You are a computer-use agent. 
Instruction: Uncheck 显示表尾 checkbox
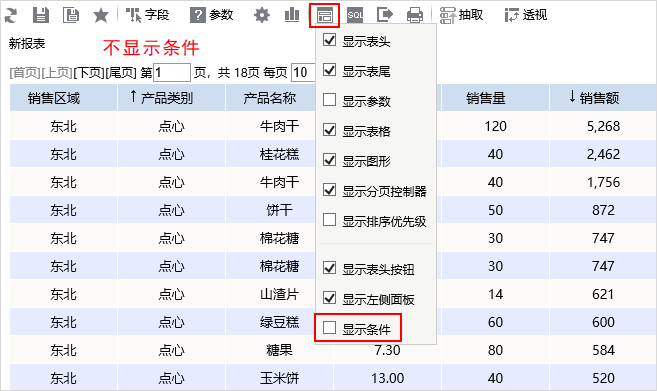pos(329,70)
